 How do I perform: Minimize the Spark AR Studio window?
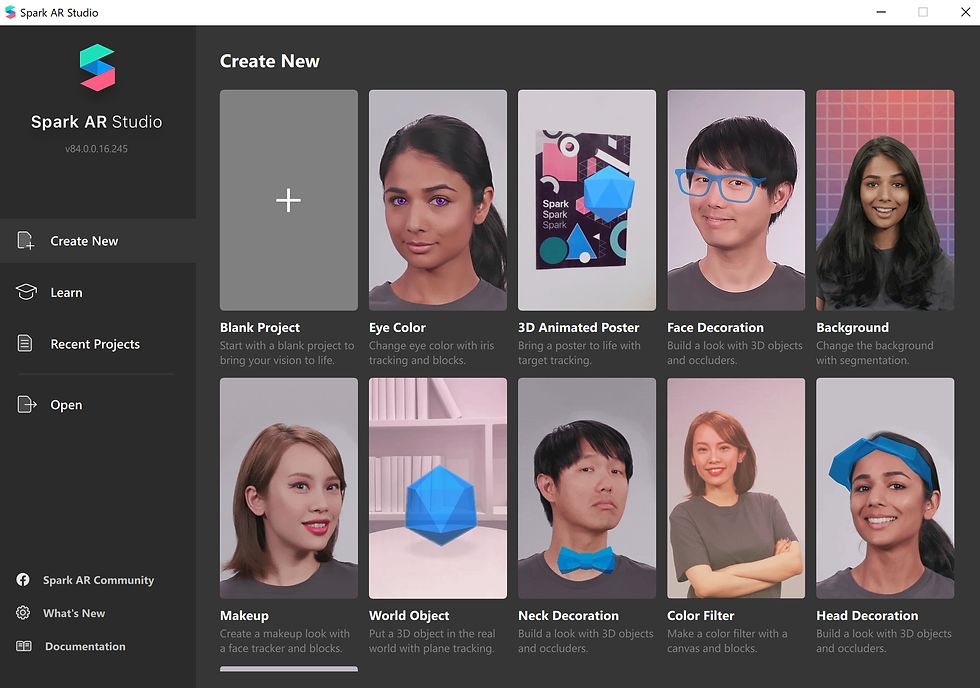(881, 12)
